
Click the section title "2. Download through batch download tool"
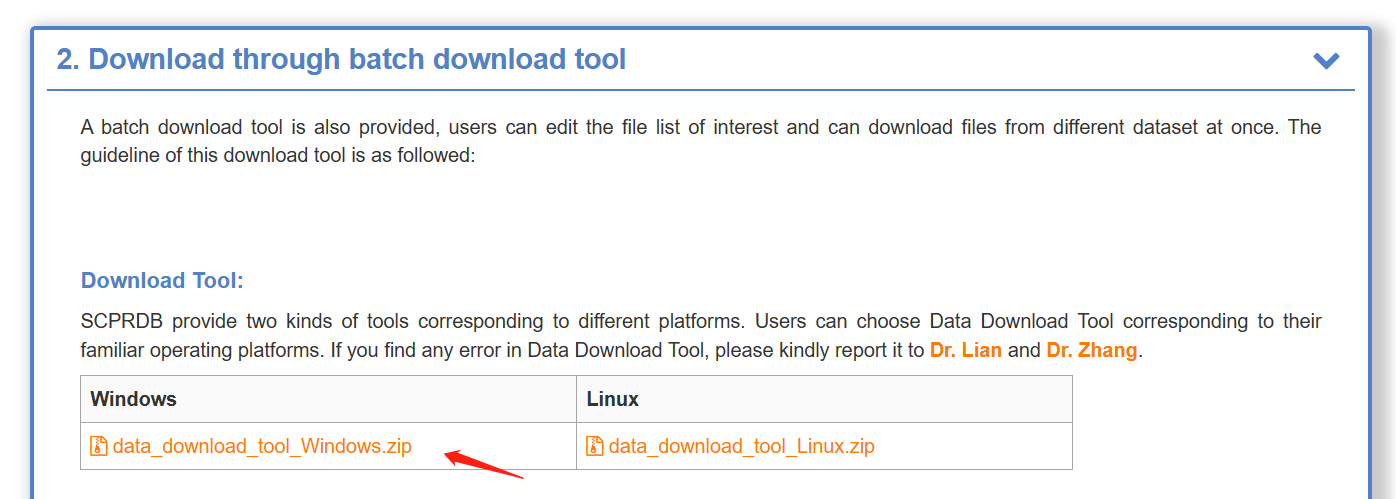click(341, 60)
